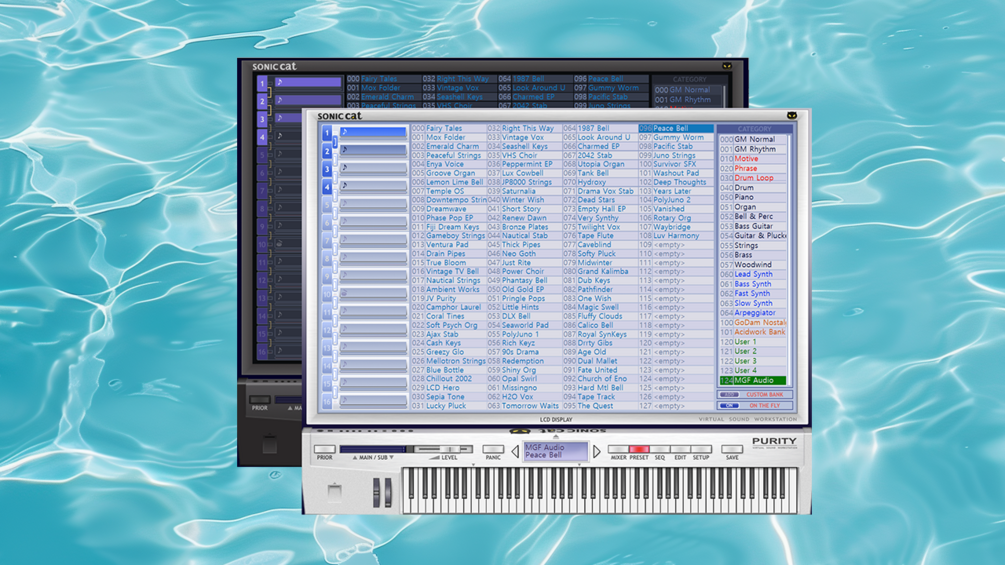This screenshot has height=565, width=1005.
Task: Select channel 4 in the dark background window
Action: (262, 137)
